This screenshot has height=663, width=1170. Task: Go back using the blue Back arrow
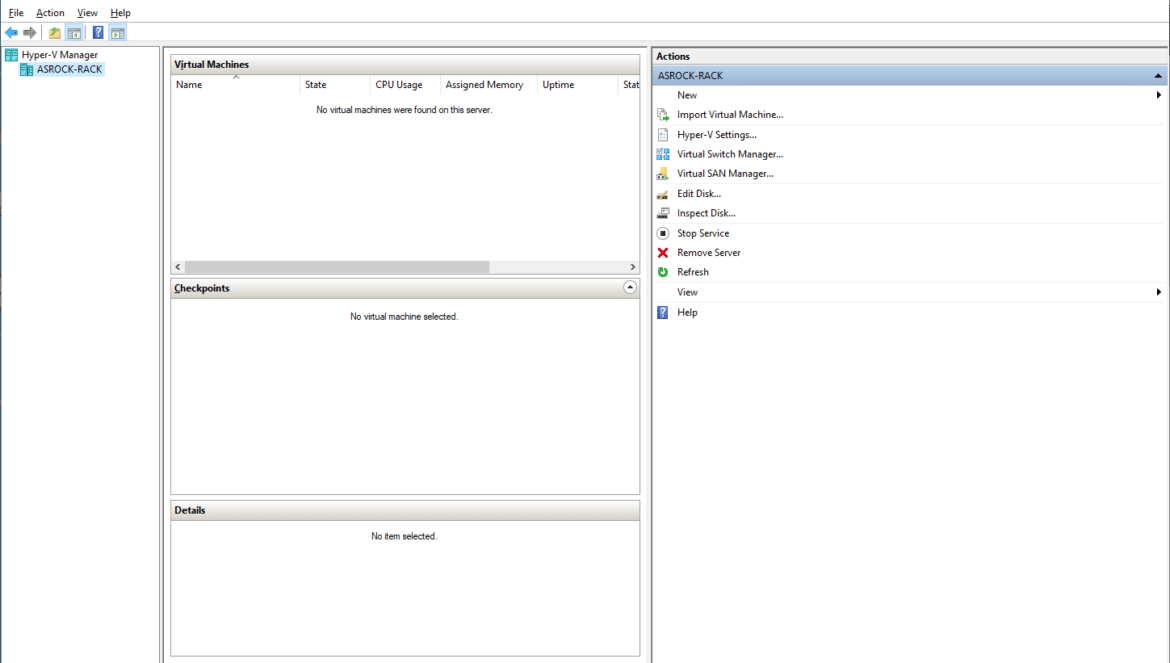pos(11,33)
